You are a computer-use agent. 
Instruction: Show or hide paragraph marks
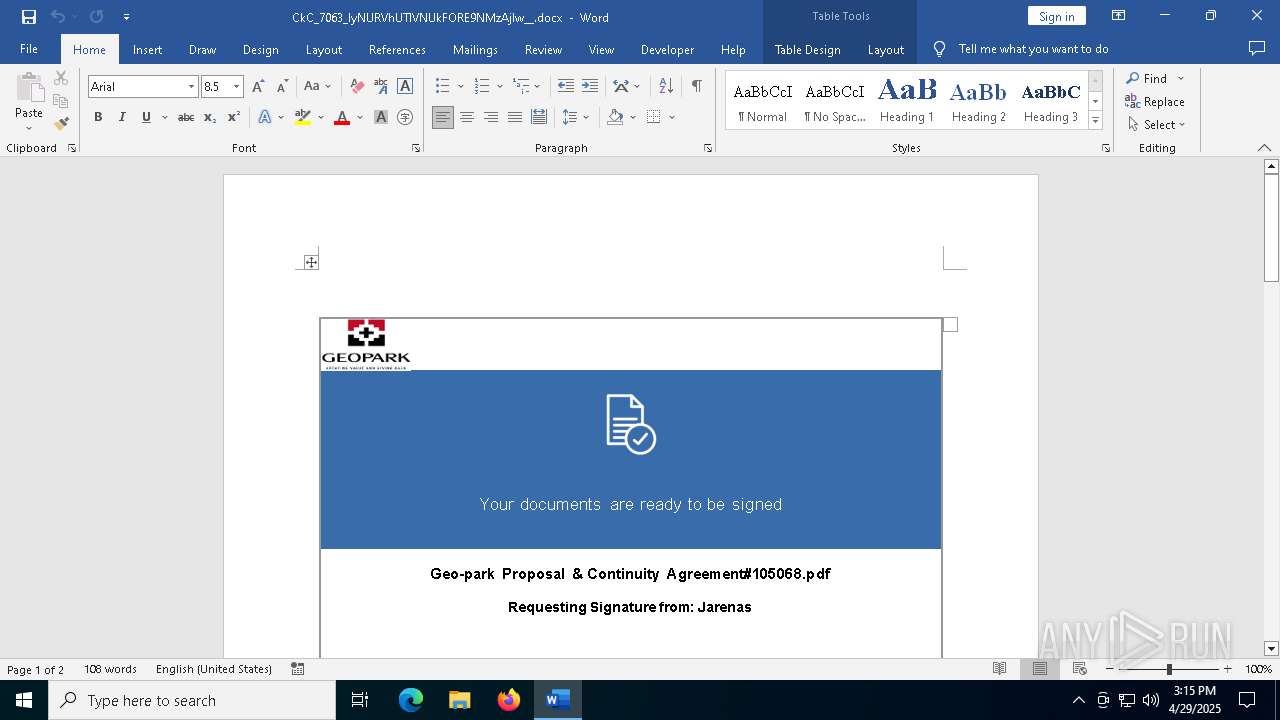click(x=696, y=87)
